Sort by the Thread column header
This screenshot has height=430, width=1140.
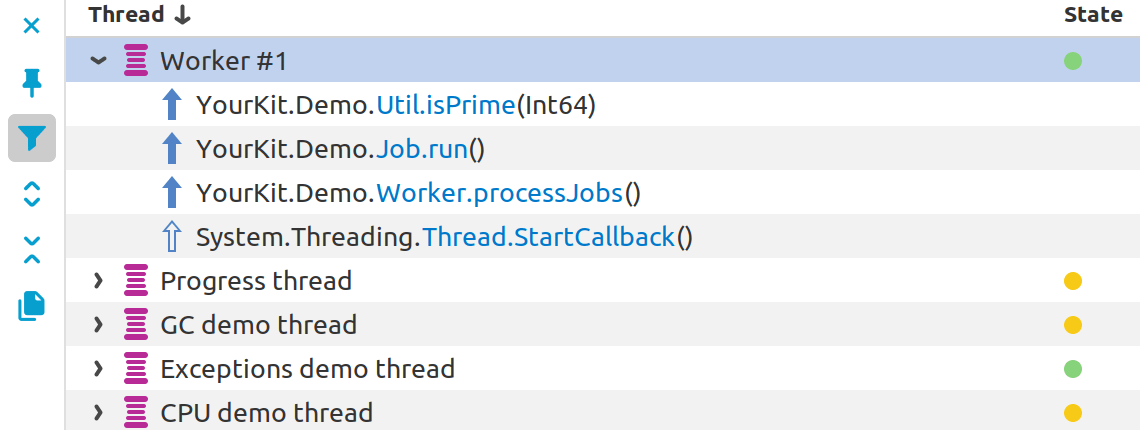(x=140, y=15)
